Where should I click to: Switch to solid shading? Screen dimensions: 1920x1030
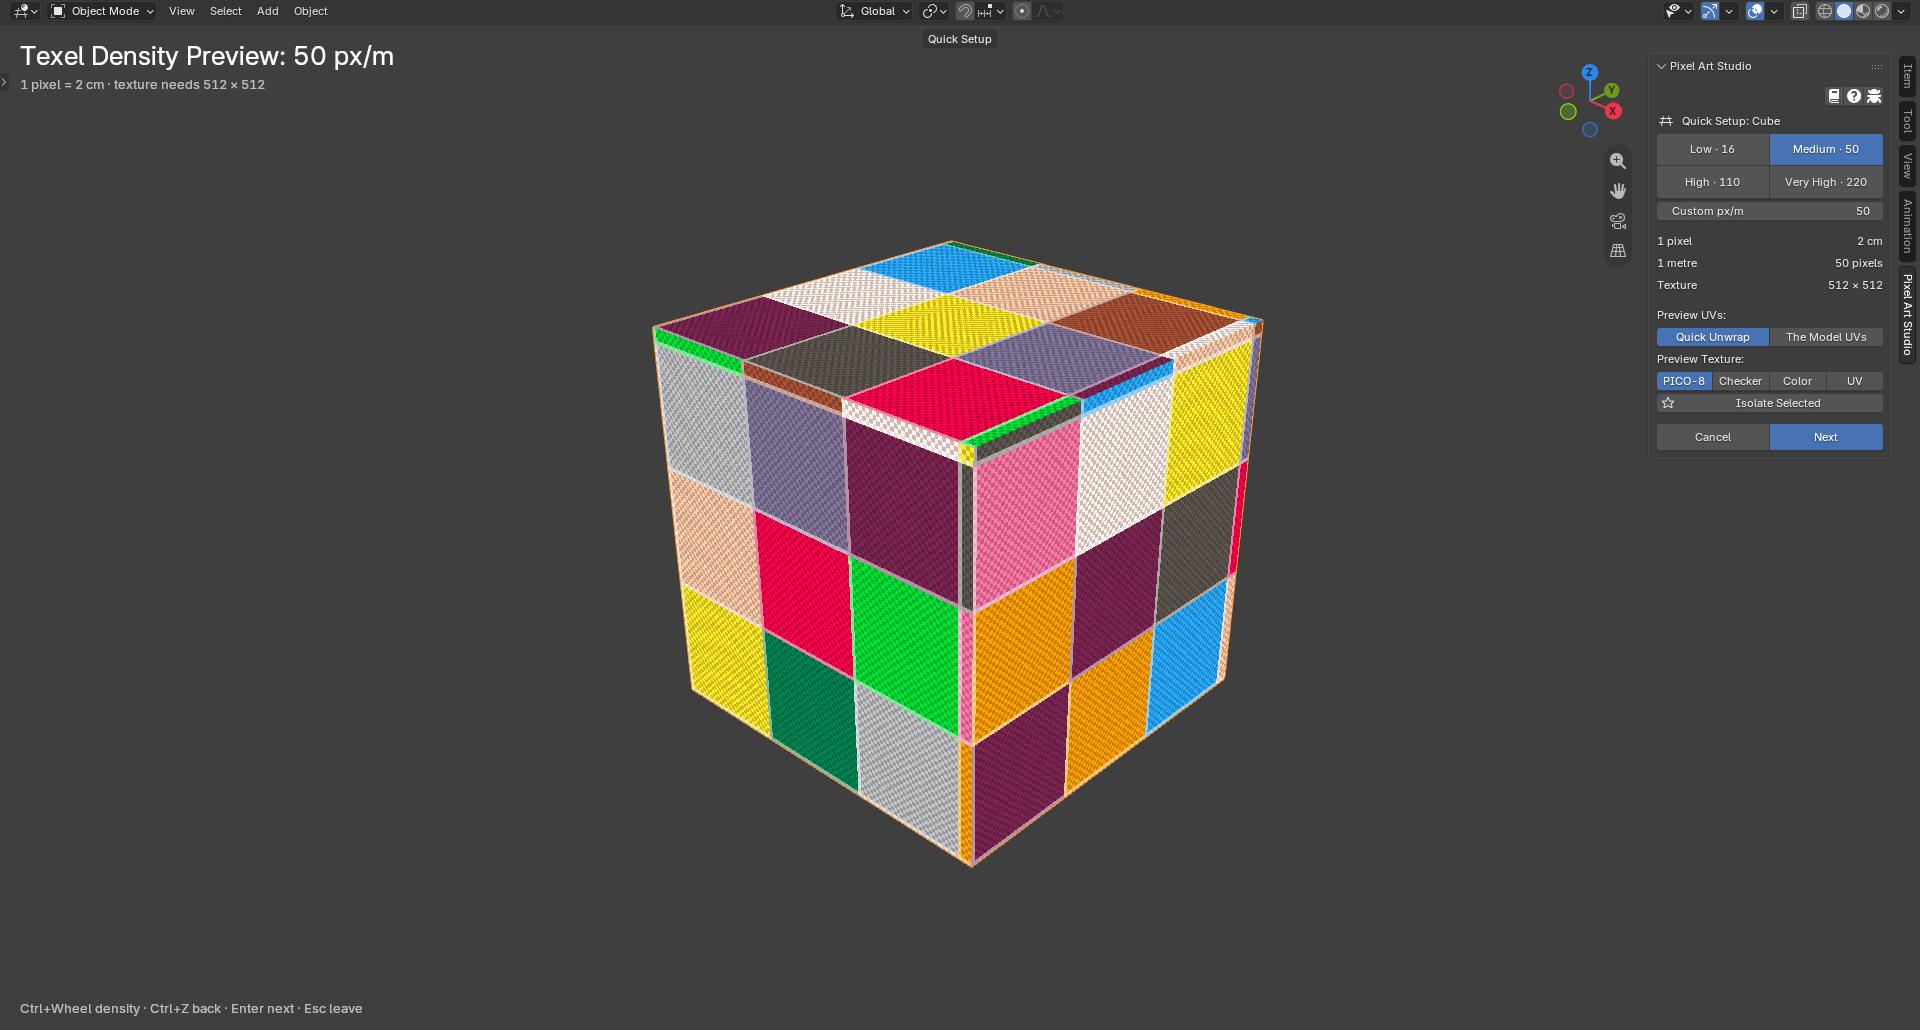[1844, 11]
